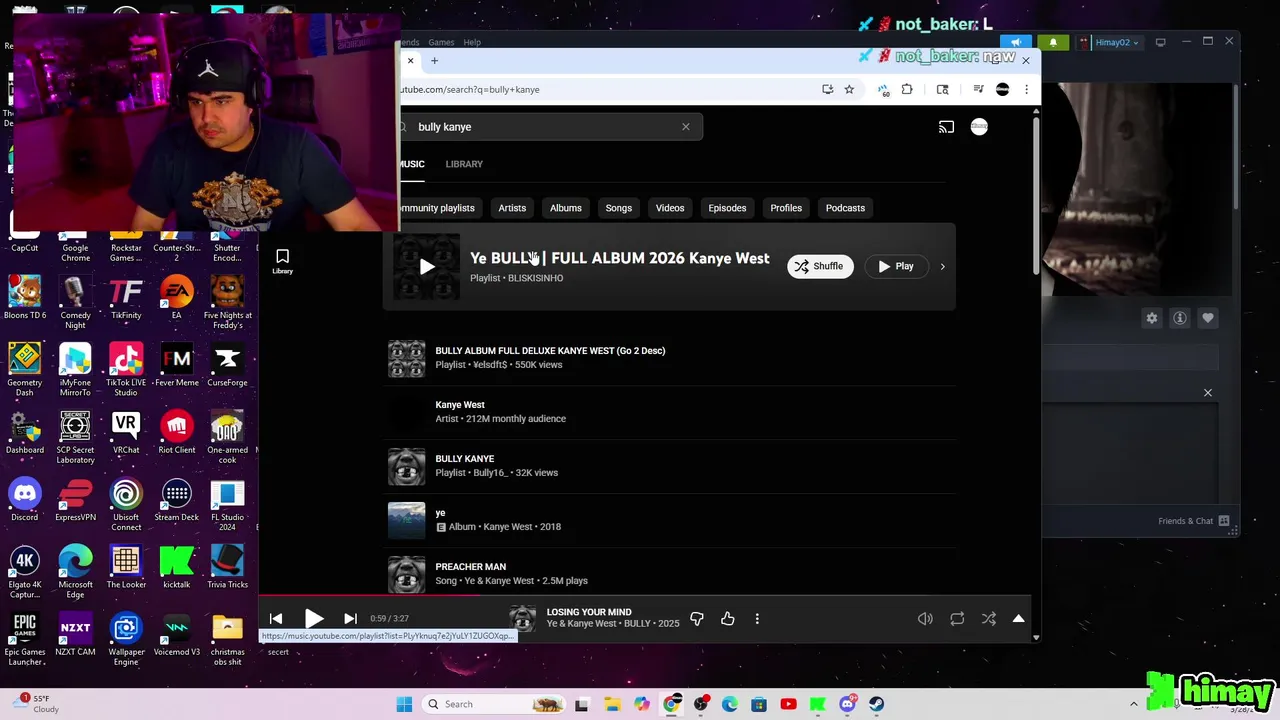The image size is (1280, 720).
Task: Click the taskbar Search box
Action: pyautogui.click(x=493, y=704)
